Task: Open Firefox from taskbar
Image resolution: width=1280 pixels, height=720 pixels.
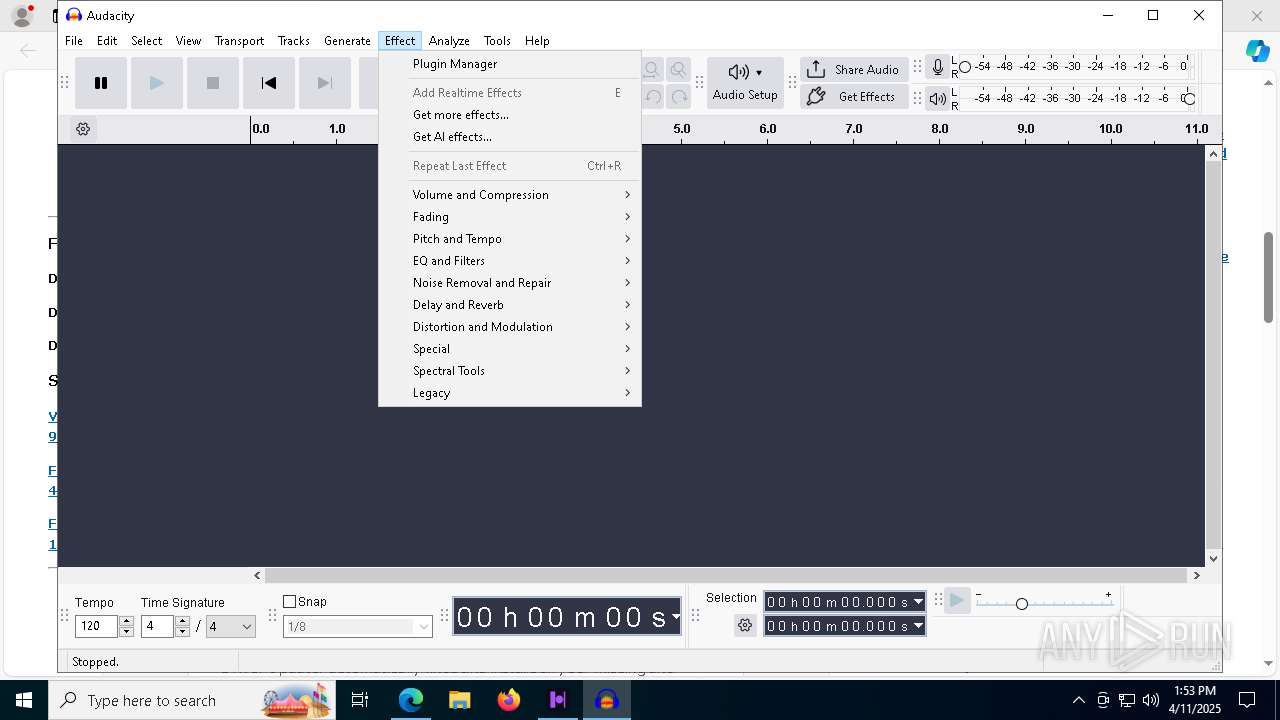Action: [509, 700]
